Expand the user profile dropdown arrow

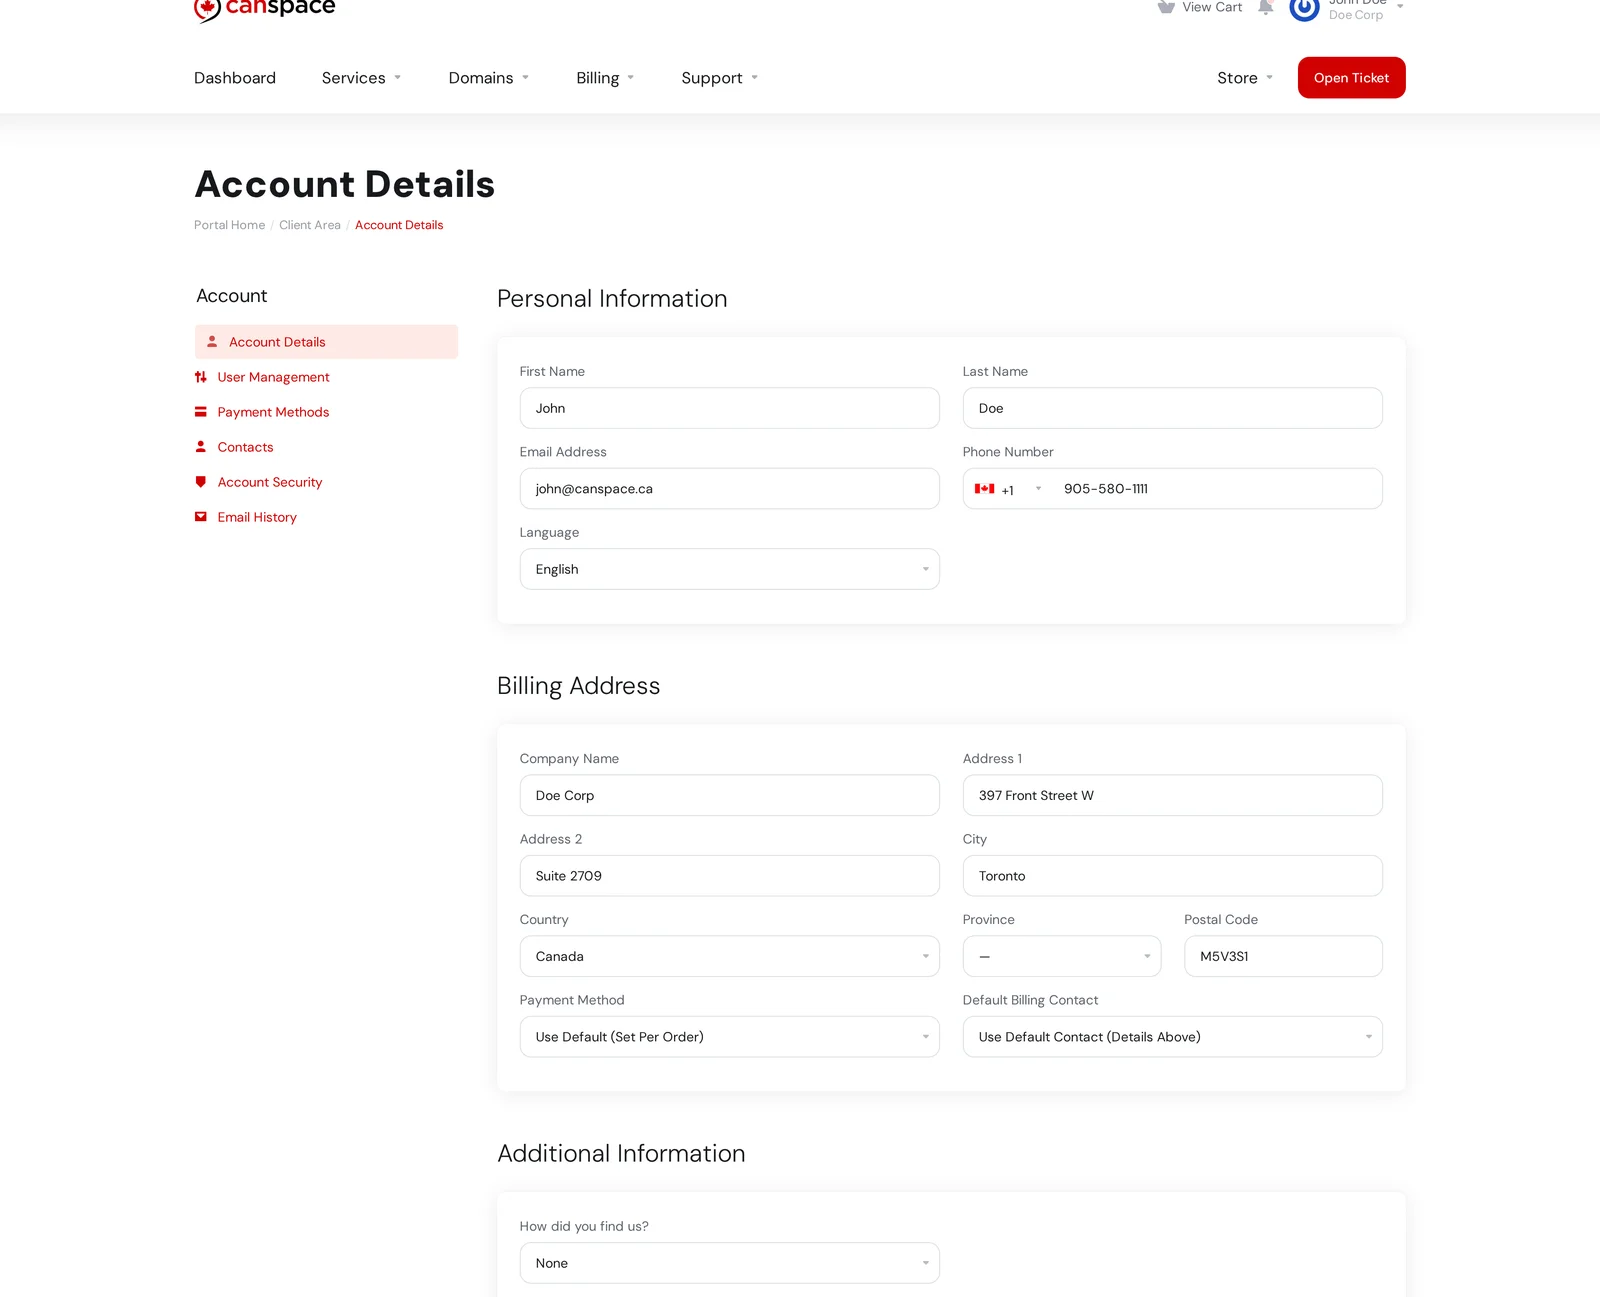[1400, 6]
